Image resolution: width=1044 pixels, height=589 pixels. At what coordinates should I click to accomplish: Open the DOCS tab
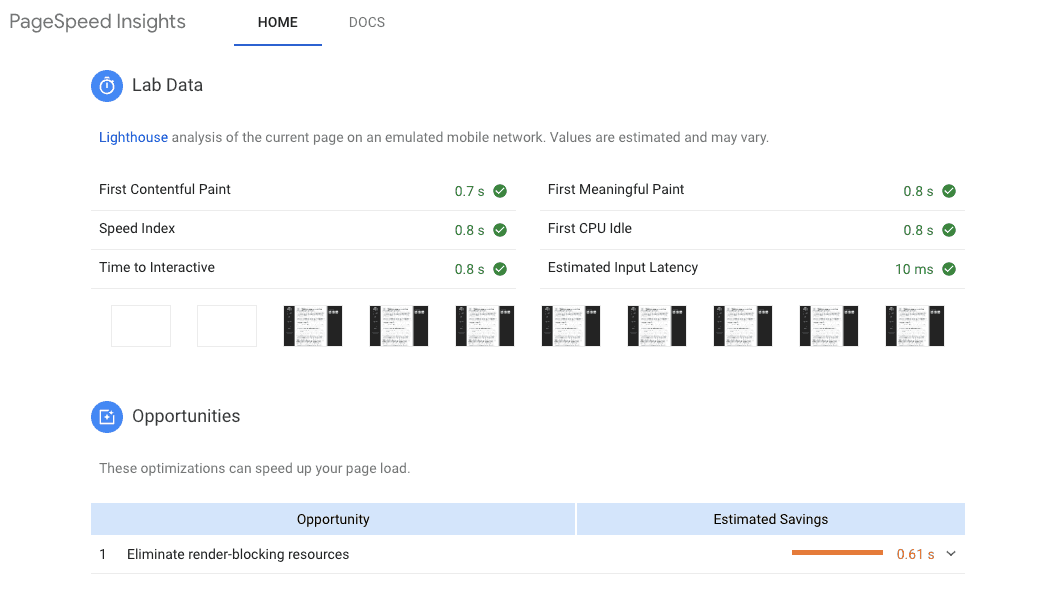[367, 23]
